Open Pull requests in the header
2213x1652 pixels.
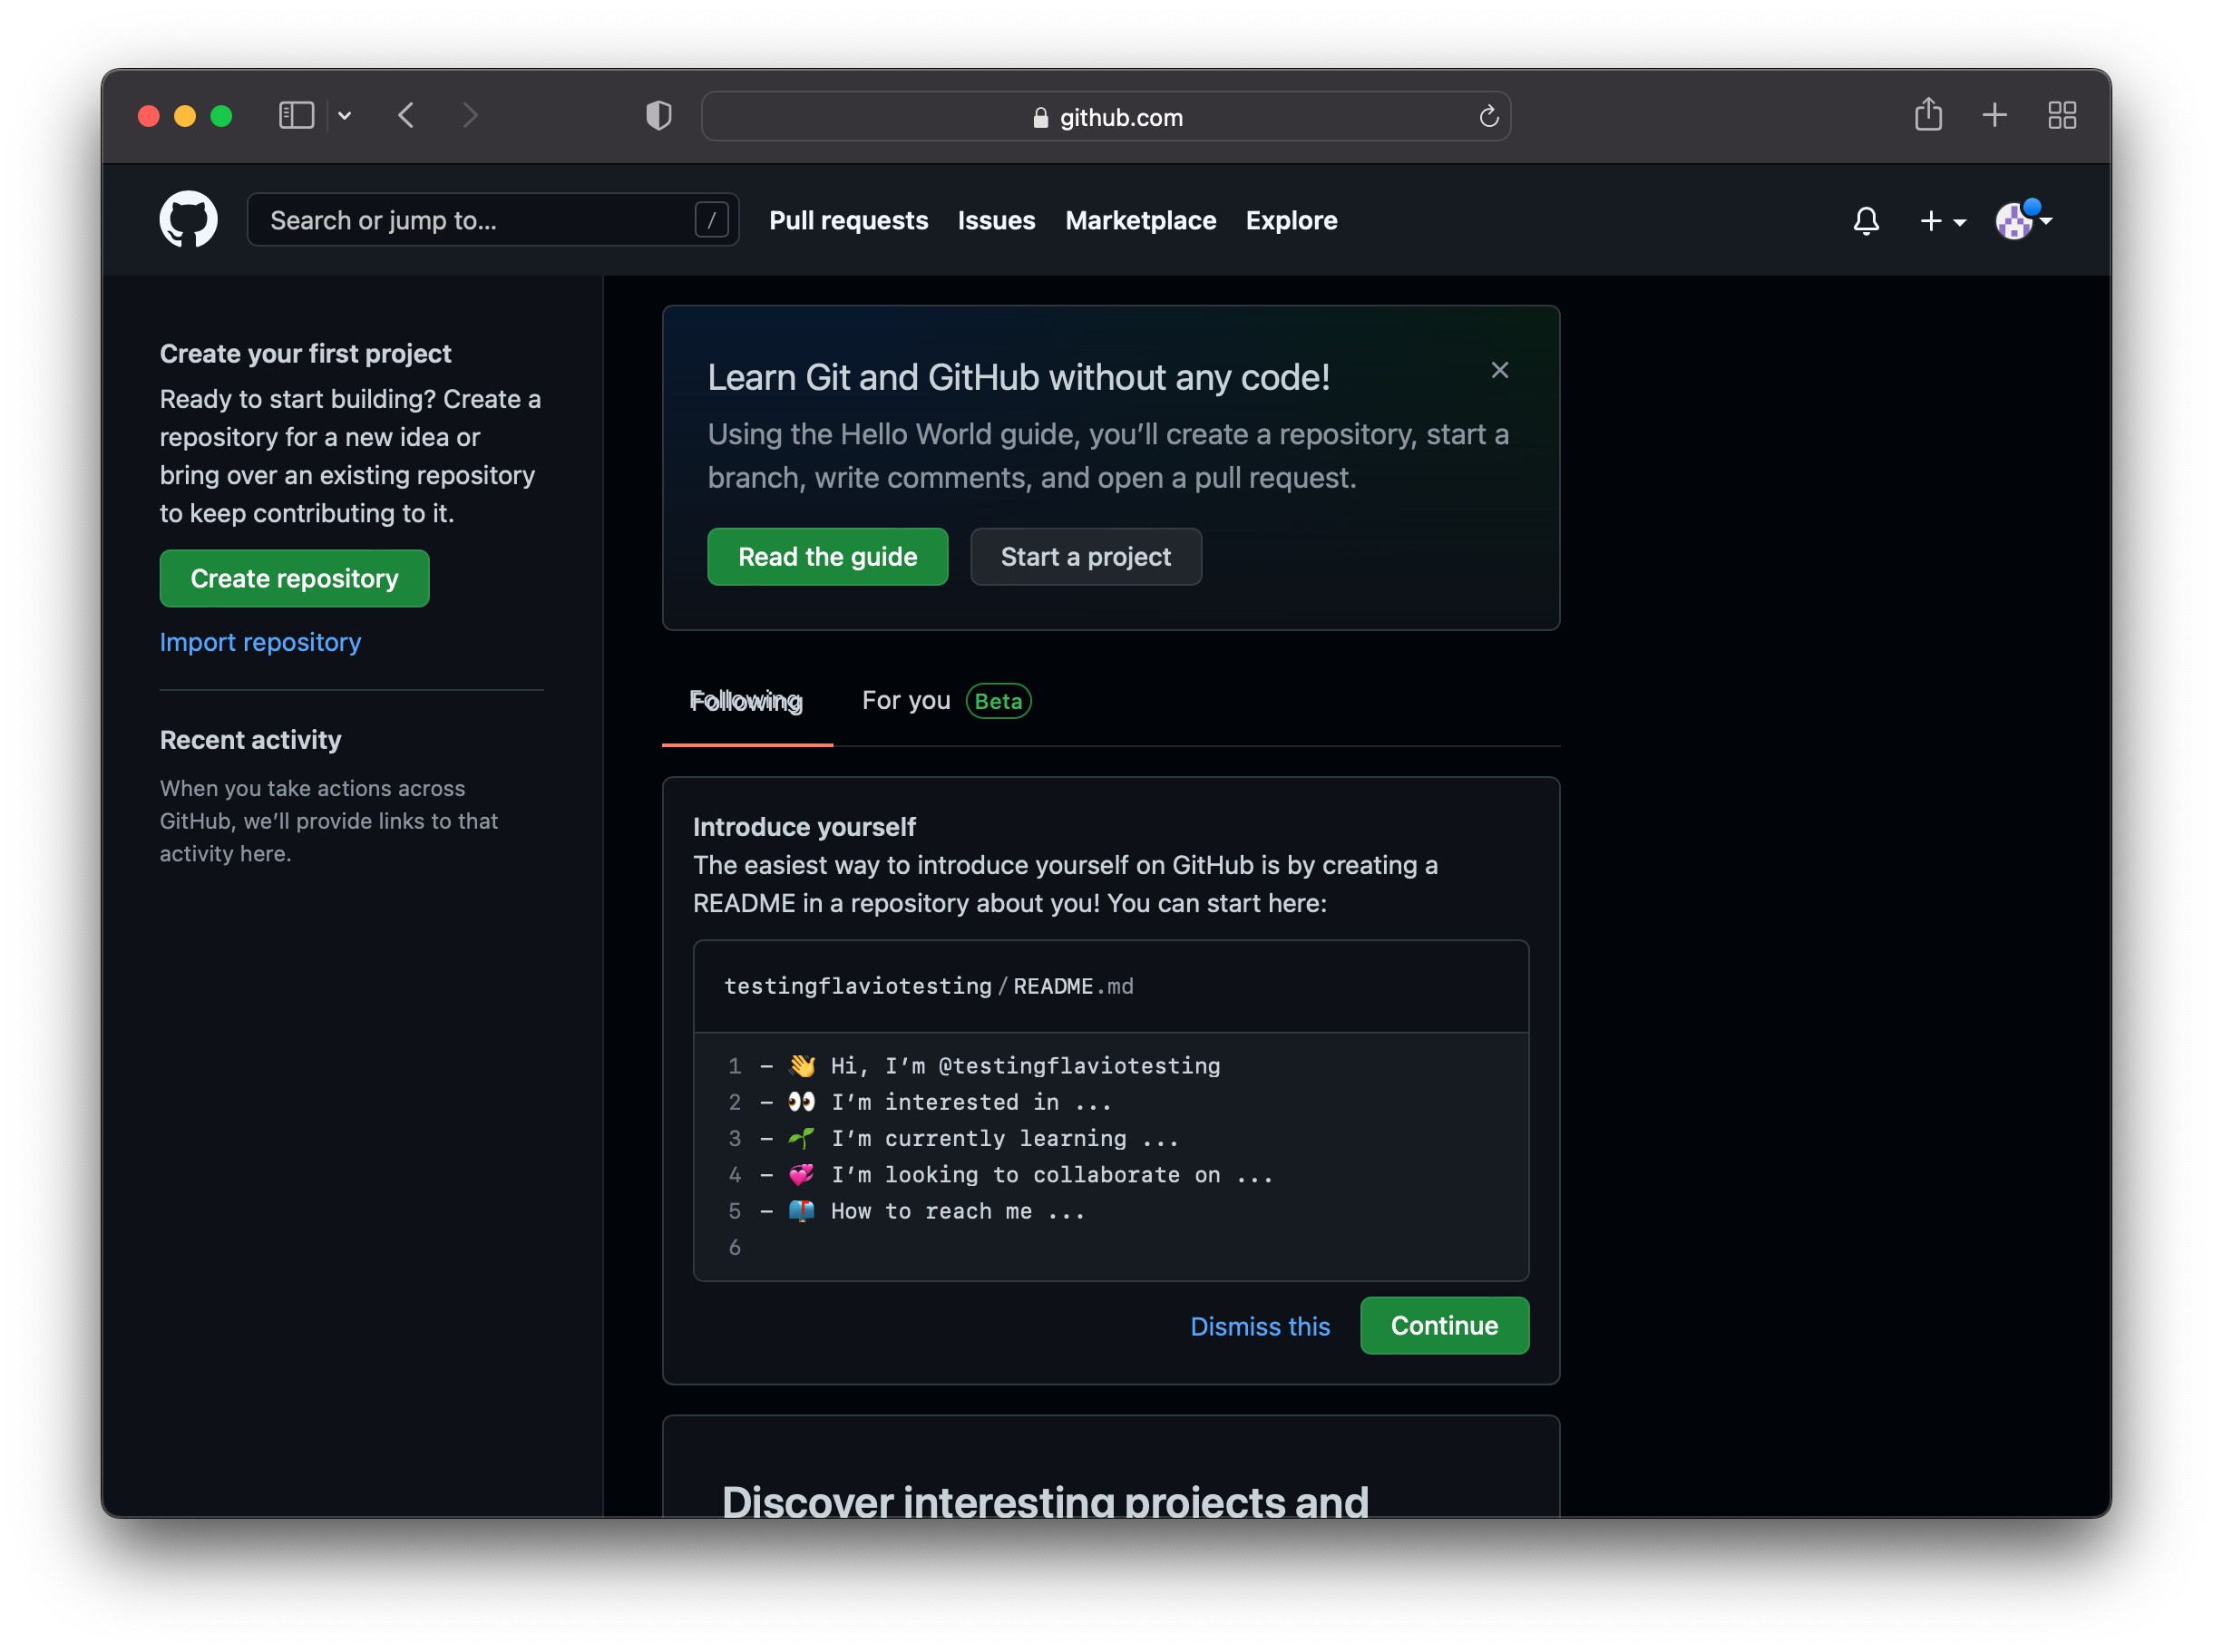848,220
